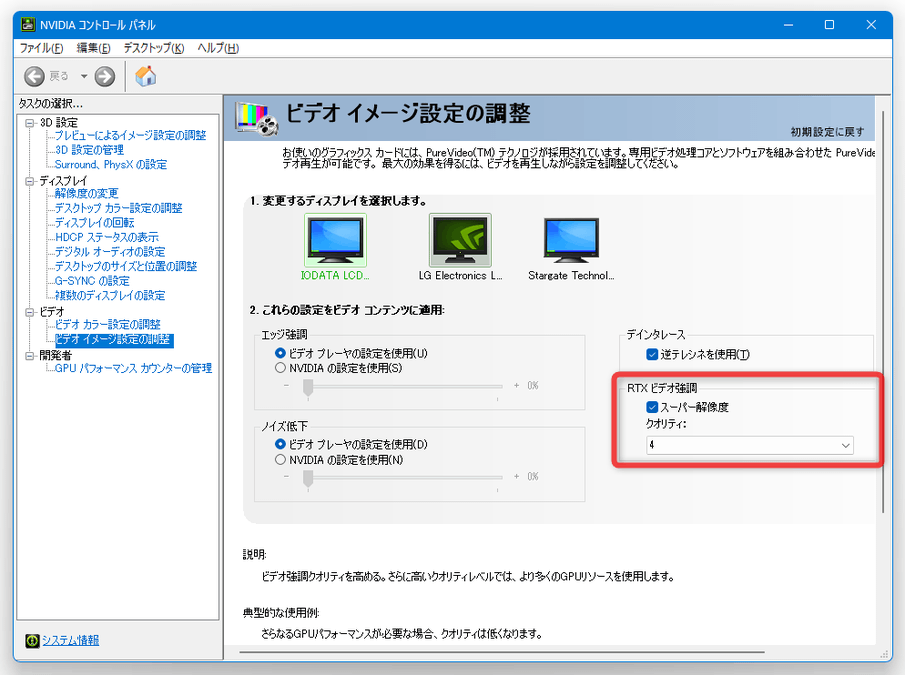Open the ファイル(F) menu
The image size is (905, 675).
pos(42,48)
